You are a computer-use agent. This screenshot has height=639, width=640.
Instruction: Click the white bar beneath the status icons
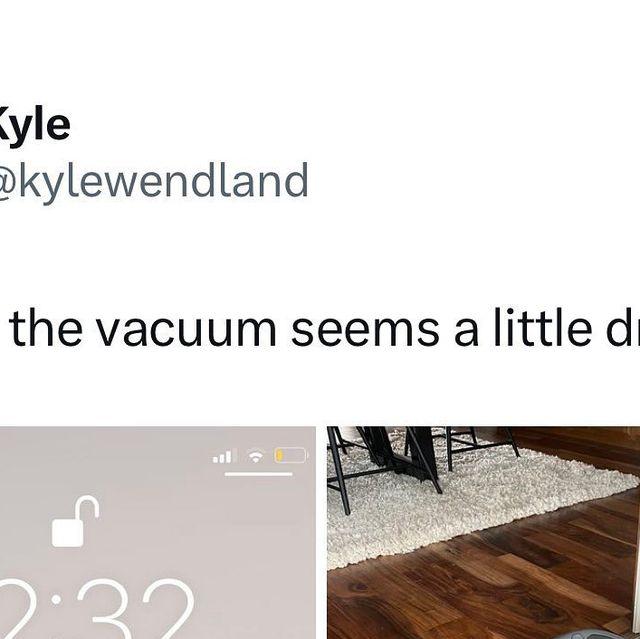pos(258,474)
